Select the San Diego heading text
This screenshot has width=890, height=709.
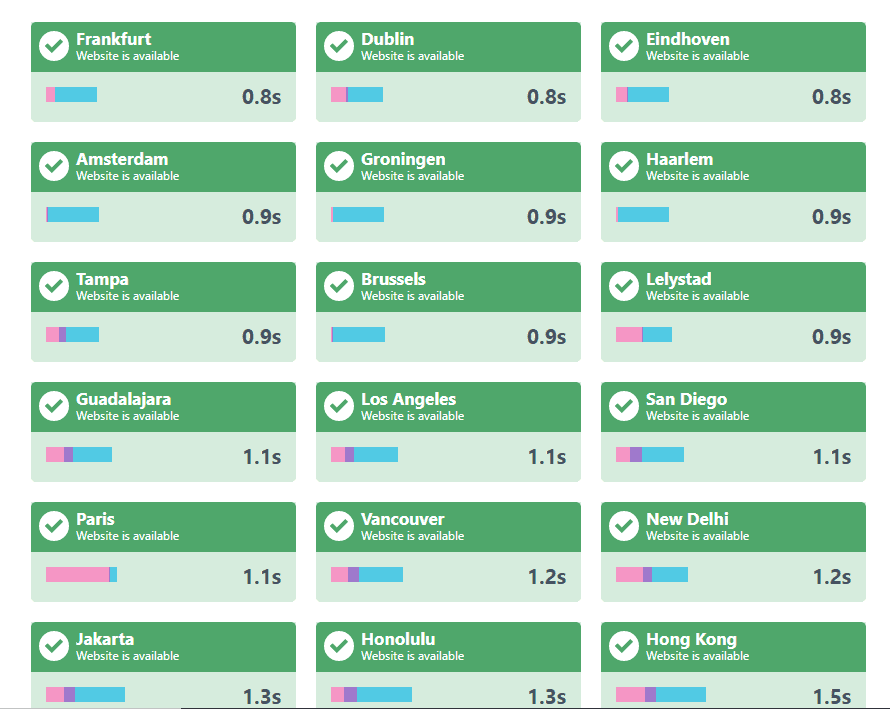(x=686, y=399)
